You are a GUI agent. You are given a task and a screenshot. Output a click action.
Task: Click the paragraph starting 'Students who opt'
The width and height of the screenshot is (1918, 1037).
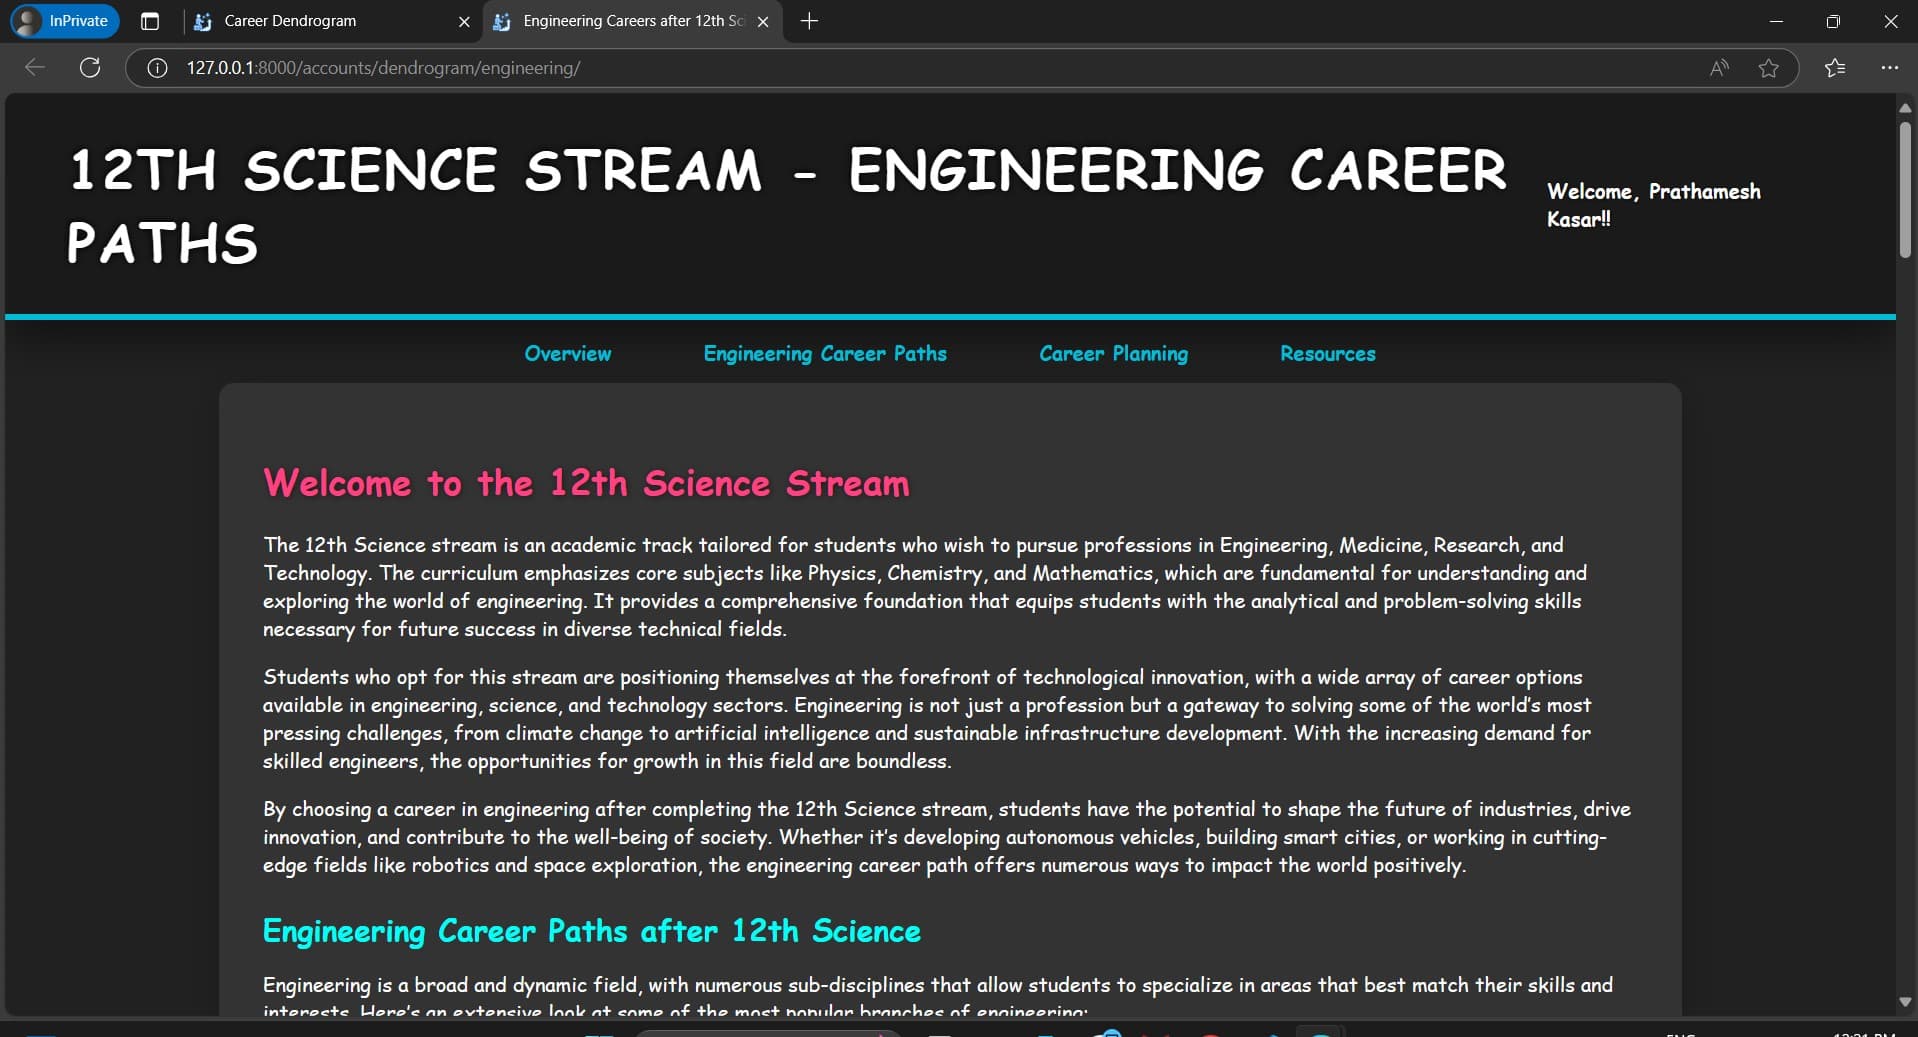(x=927, y=719)
